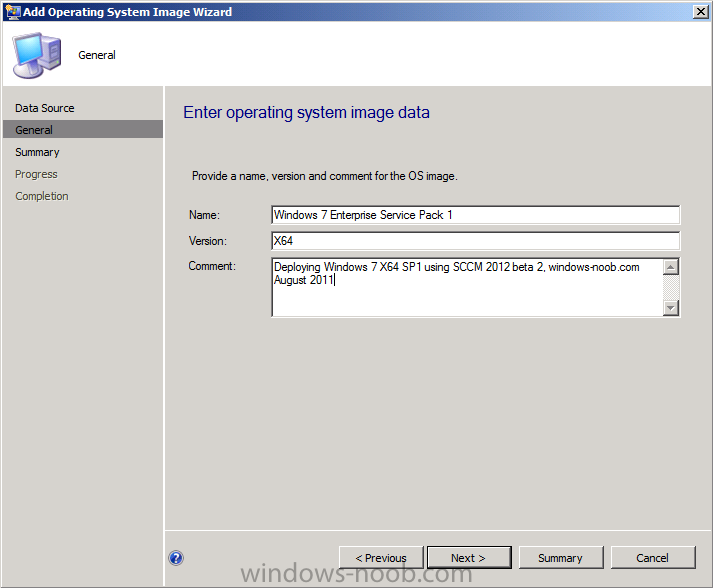
Task: Click the 'General' header title text
Action: 97,55
